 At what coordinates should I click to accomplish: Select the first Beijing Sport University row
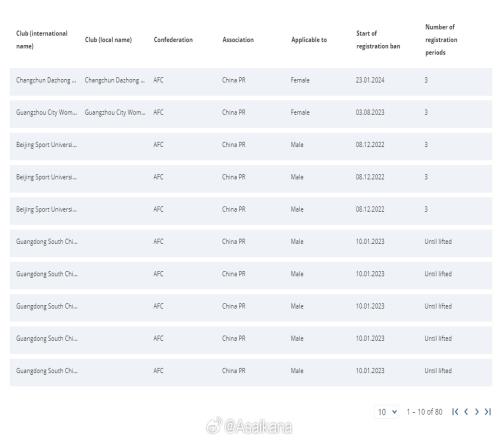tap(251, 146)
